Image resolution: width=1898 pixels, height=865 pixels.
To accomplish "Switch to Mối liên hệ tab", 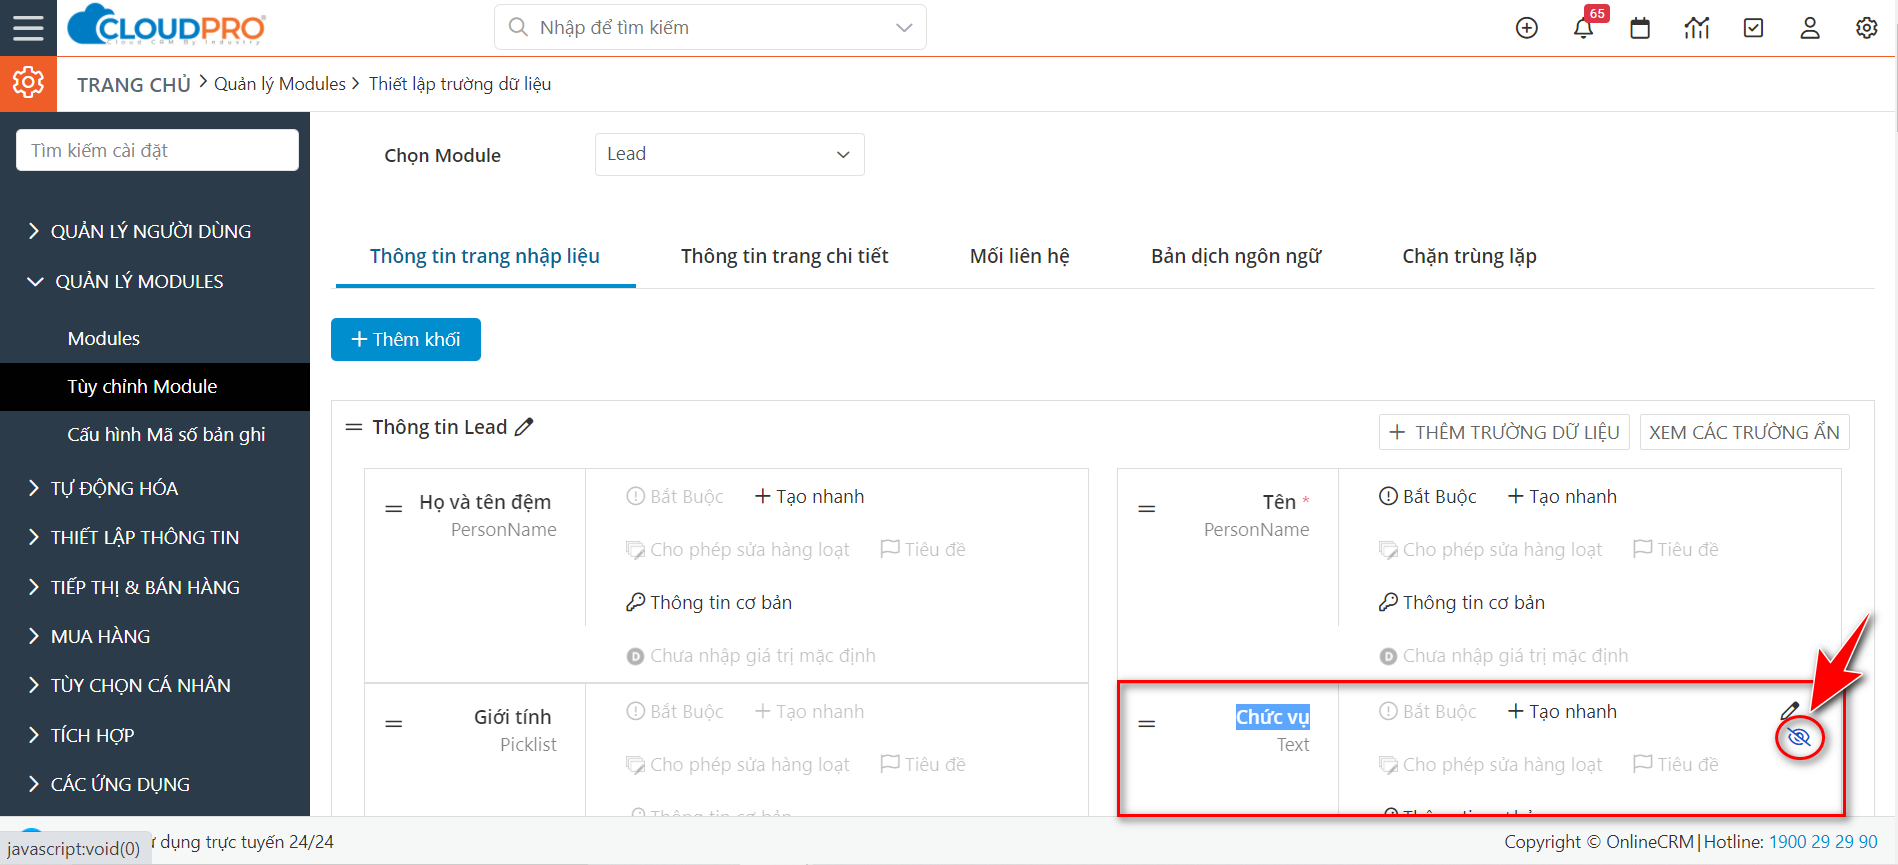I will (1020, 256).
